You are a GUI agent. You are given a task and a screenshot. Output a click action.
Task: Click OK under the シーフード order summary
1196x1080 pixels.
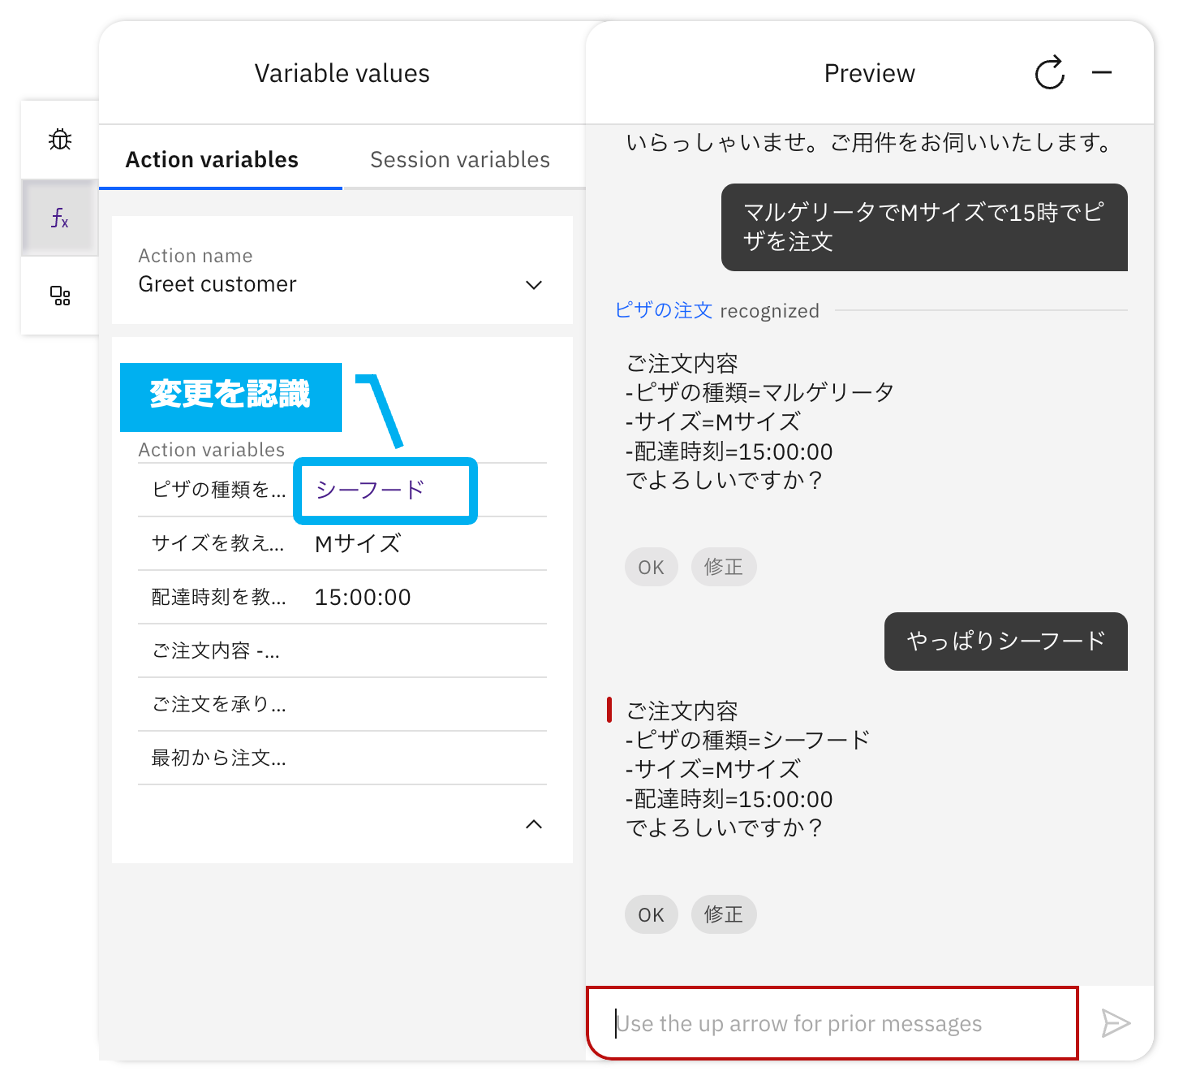[651, 914]
